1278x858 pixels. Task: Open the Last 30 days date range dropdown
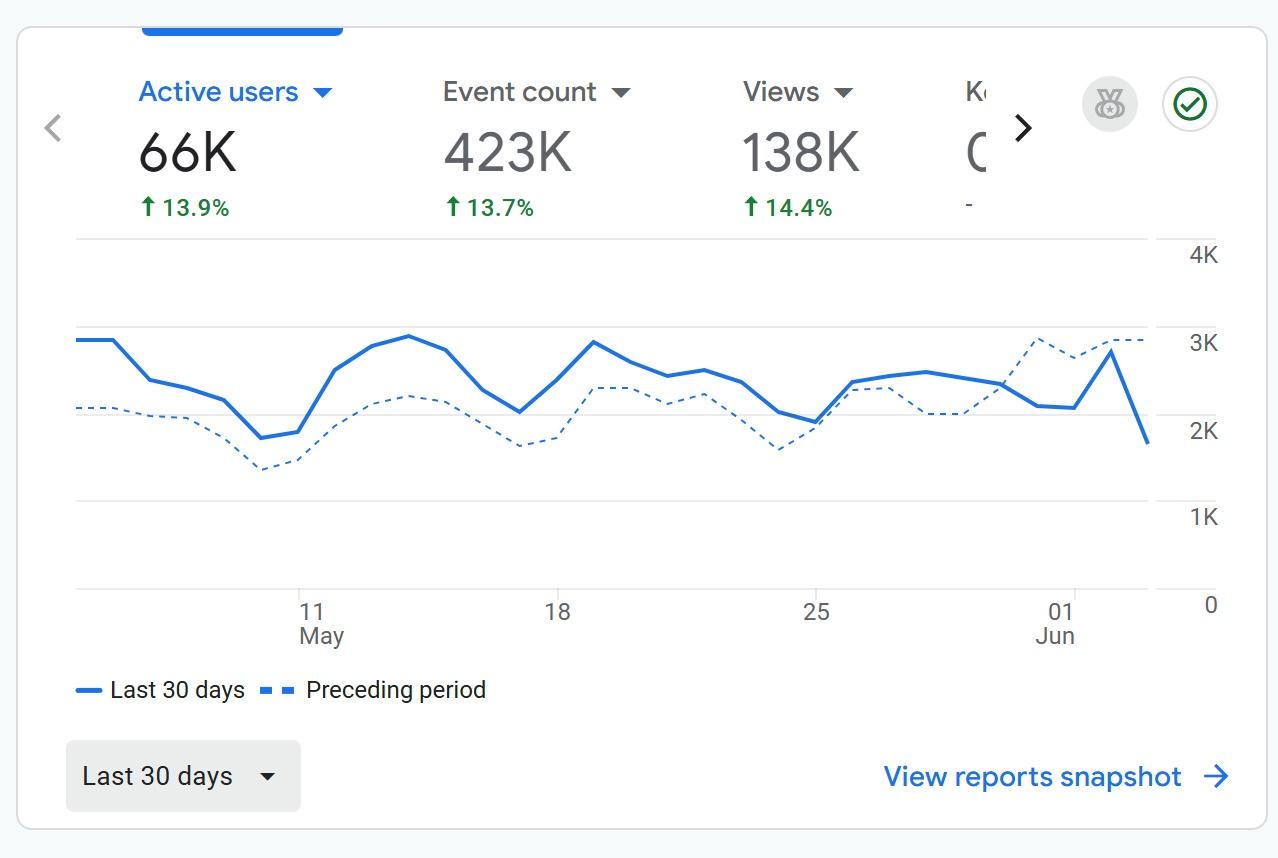pyautogui.click(x=183, y=776)
